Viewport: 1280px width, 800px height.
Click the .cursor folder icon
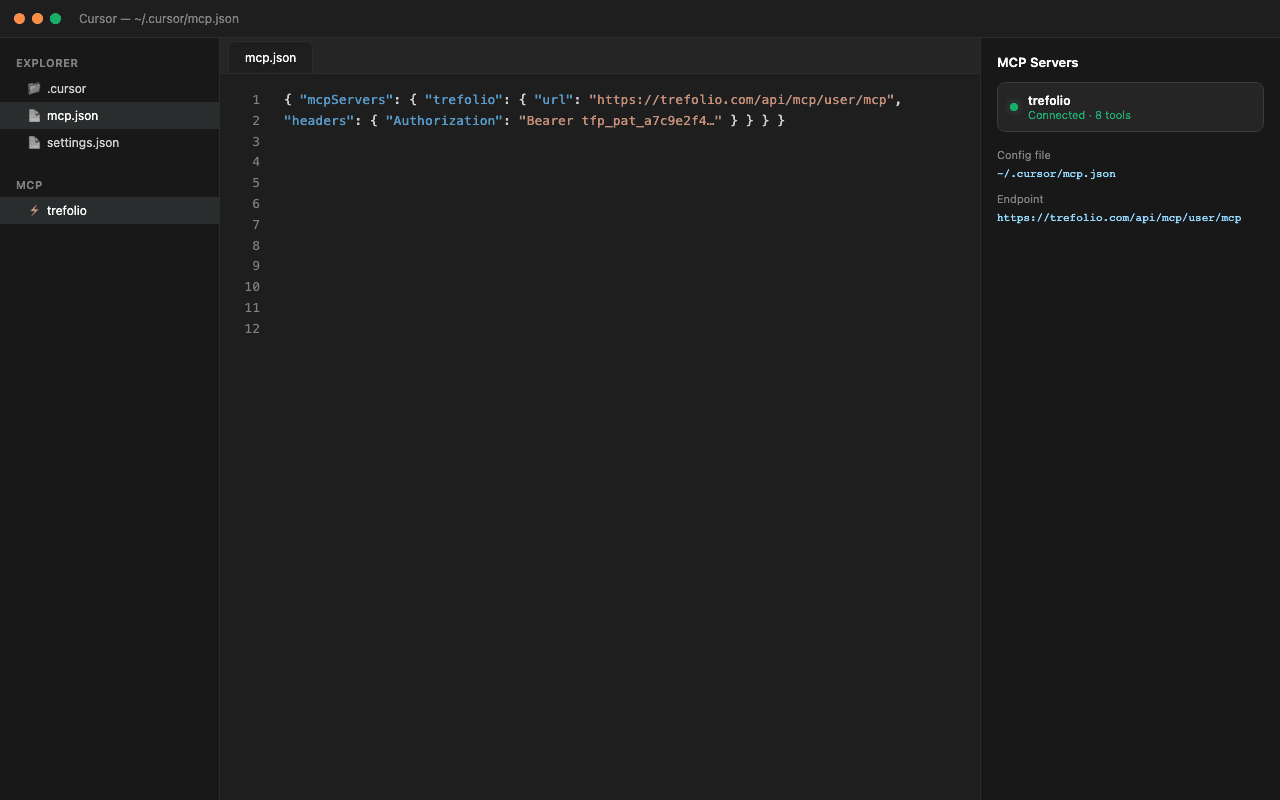click(x=34, y=89)
